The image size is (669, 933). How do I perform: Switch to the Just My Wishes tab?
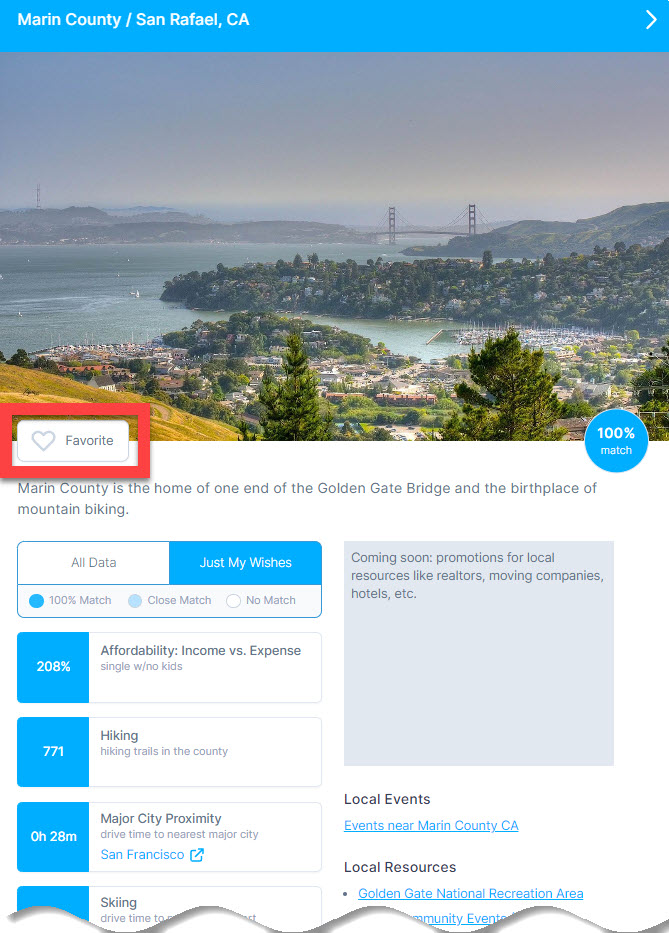tap(245, 563)
